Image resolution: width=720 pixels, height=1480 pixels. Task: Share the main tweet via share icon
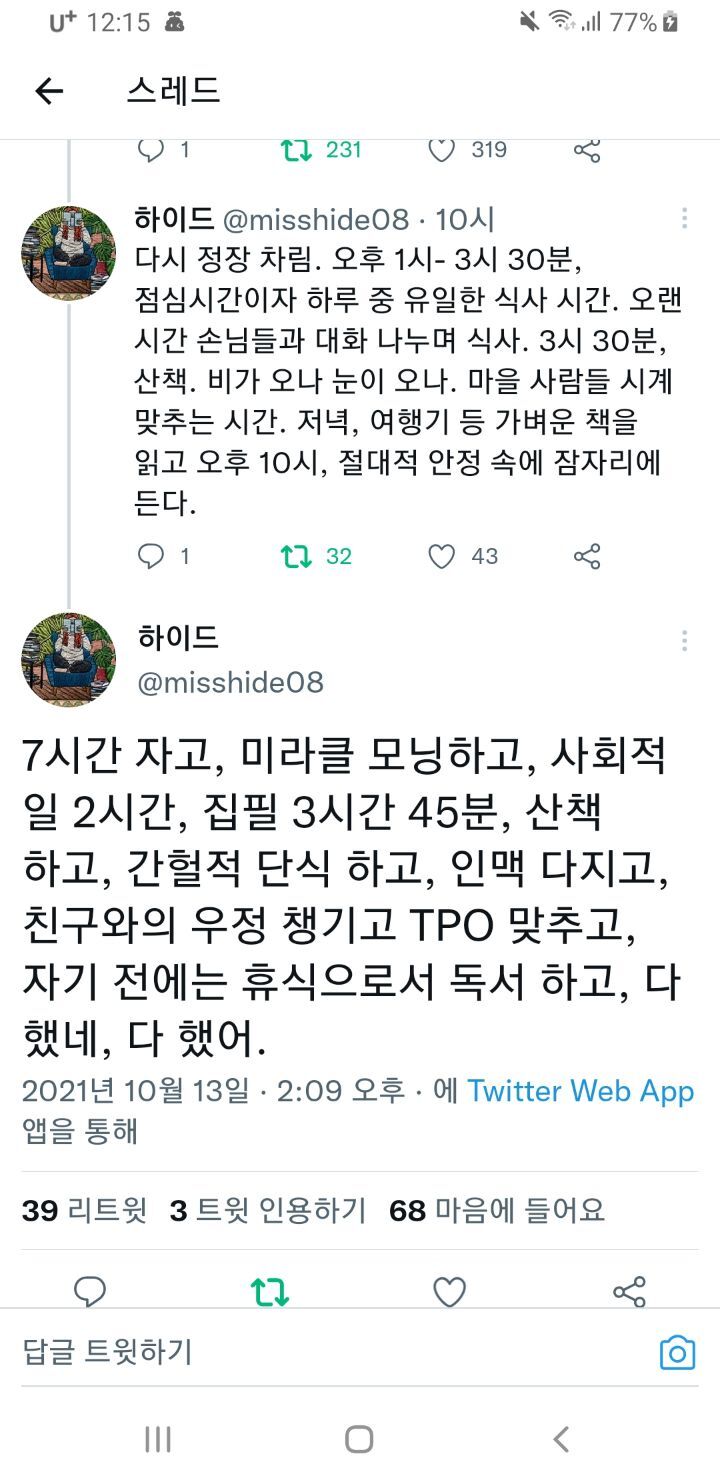coord(629,1291)
